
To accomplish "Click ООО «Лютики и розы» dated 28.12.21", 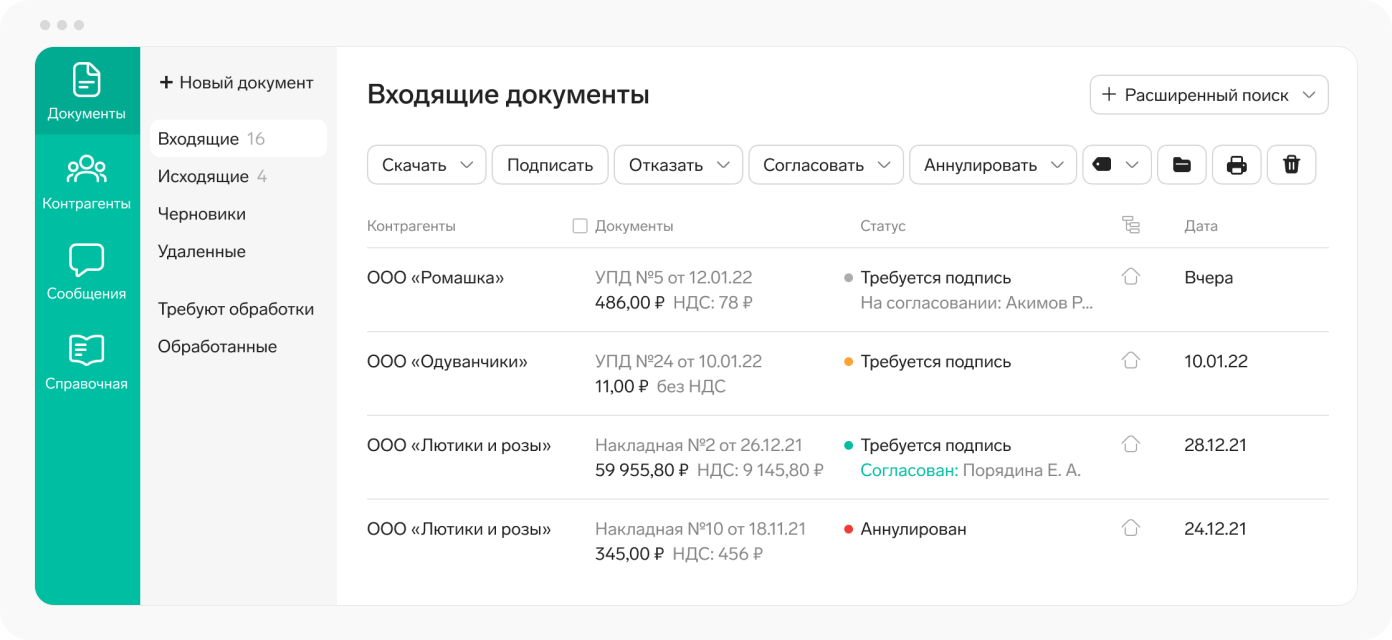I will coord(459,445).
